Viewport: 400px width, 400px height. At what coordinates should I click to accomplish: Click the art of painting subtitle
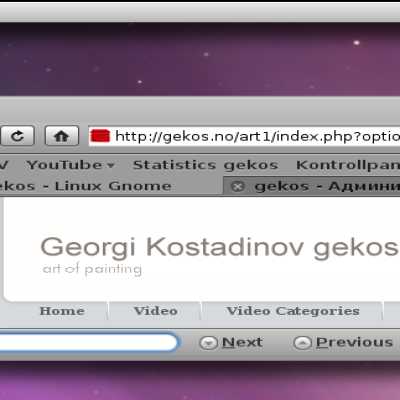[x=92, y=269]
